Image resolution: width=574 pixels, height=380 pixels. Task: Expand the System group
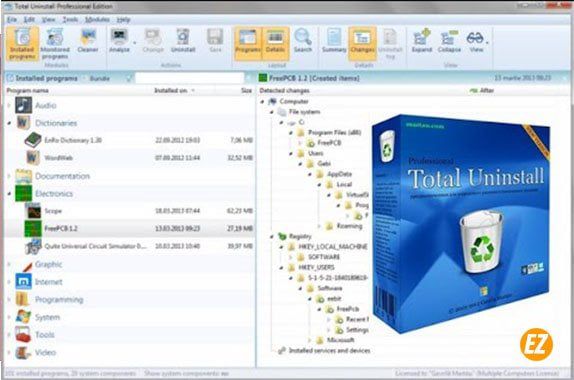click(x=9, y=317)
